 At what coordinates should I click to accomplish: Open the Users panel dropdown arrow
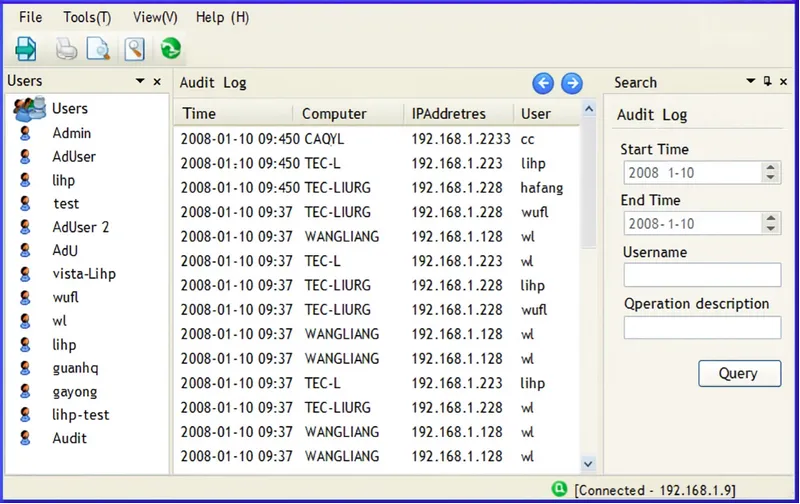(140, 81)
